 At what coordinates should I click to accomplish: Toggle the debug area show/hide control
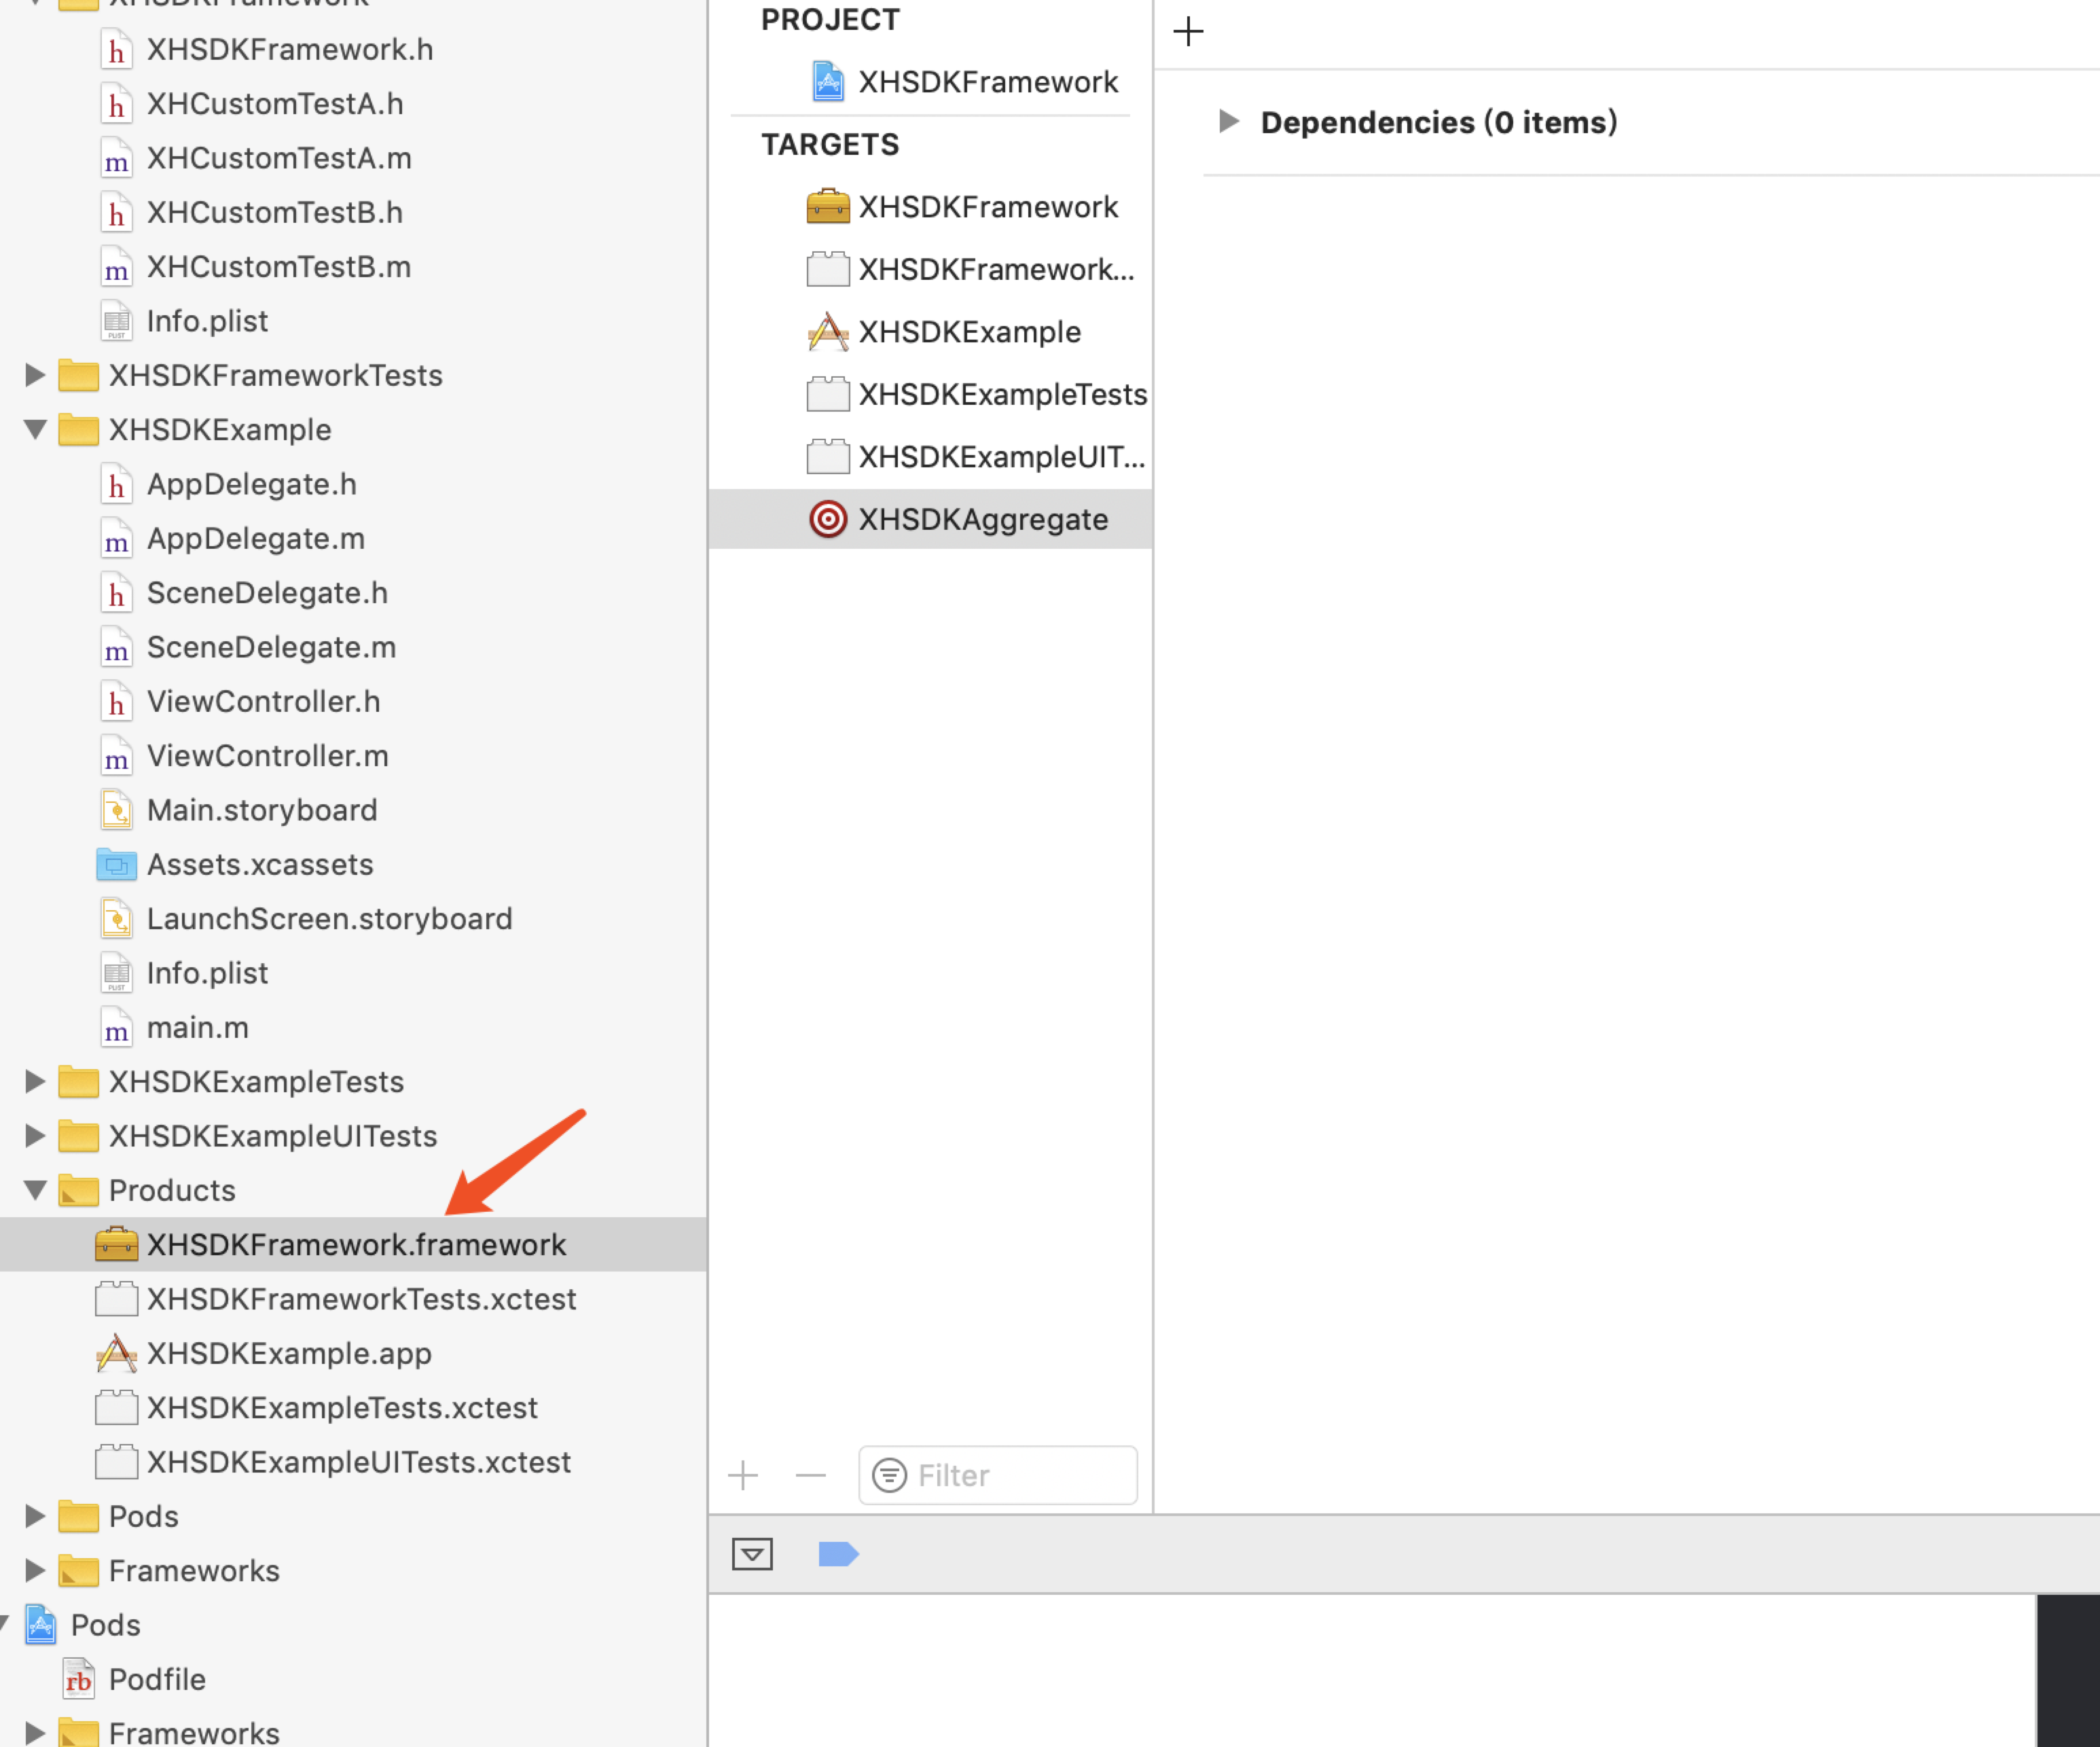(752, 1554)
